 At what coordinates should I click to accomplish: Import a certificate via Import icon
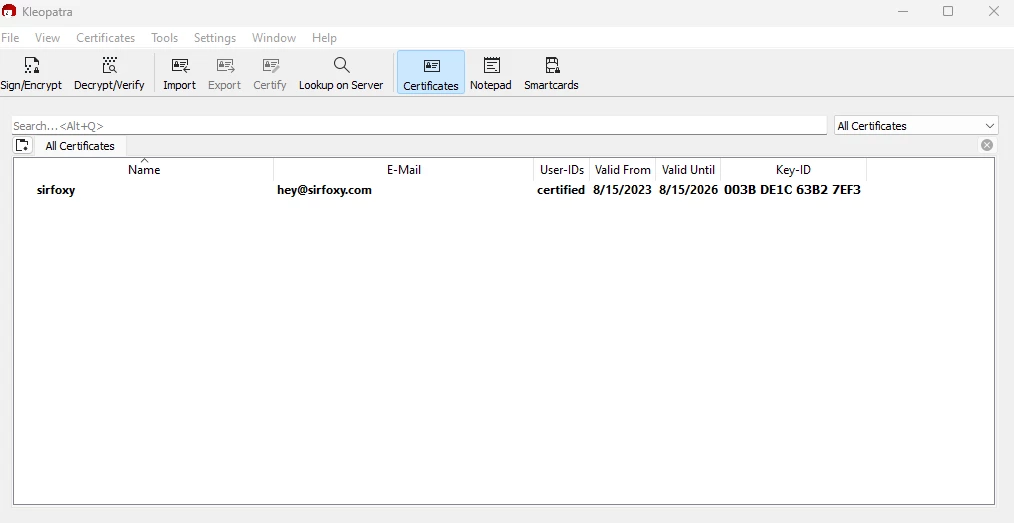(179, 74)
